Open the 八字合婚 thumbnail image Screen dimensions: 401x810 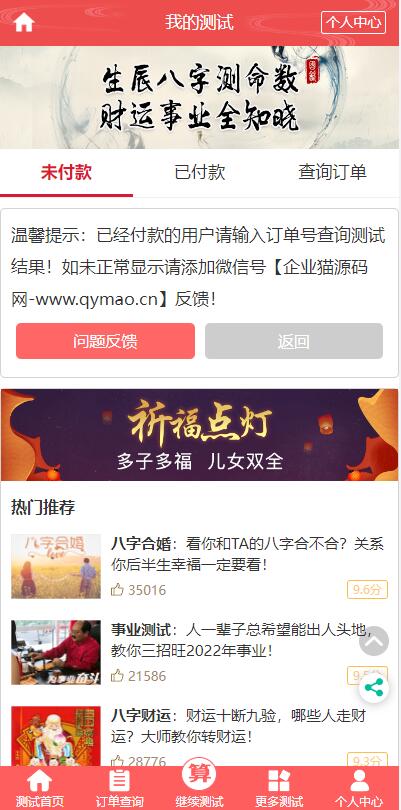pos(56,566)
